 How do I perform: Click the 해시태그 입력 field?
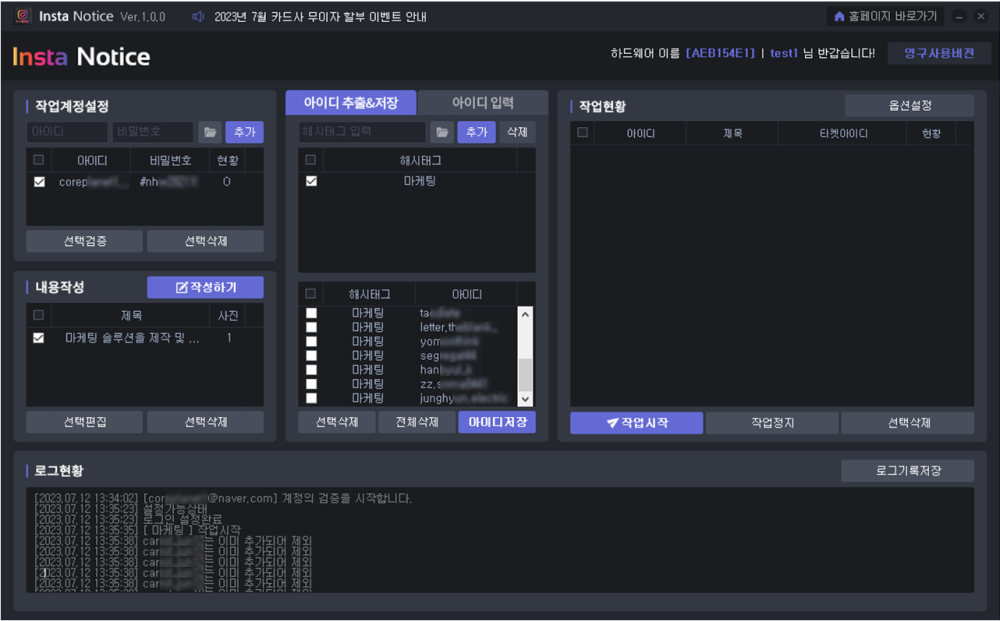click(x=362, y=132)
